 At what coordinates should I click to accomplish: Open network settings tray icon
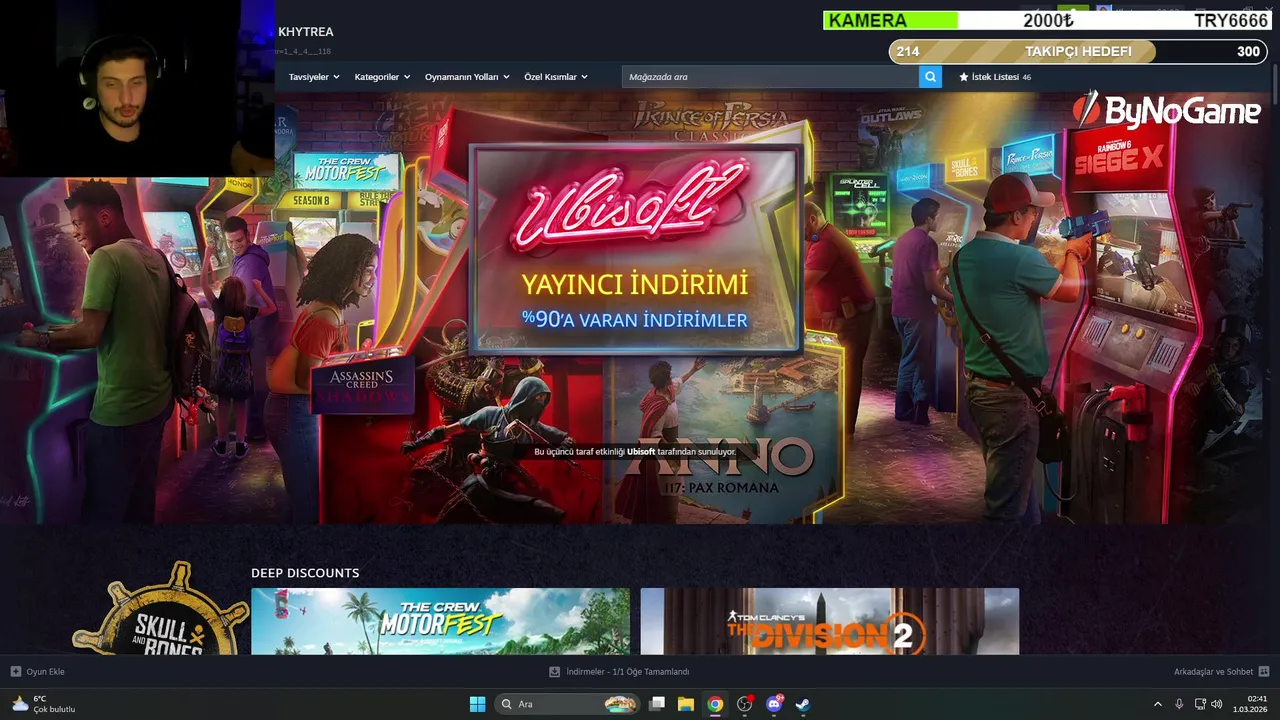(x=1200, y=704)
